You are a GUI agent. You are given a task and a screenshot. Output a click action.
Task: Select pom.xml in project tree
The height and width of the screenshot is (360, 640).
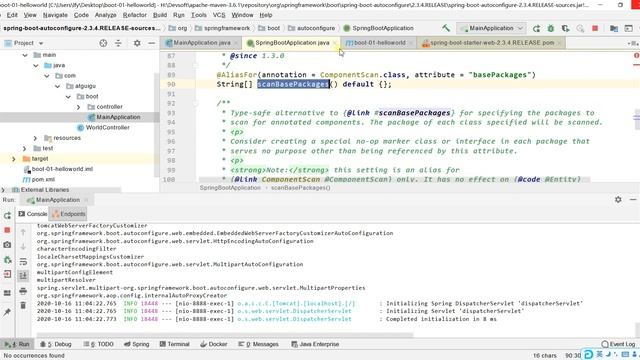pyautogui.click(x=39, y=179)
